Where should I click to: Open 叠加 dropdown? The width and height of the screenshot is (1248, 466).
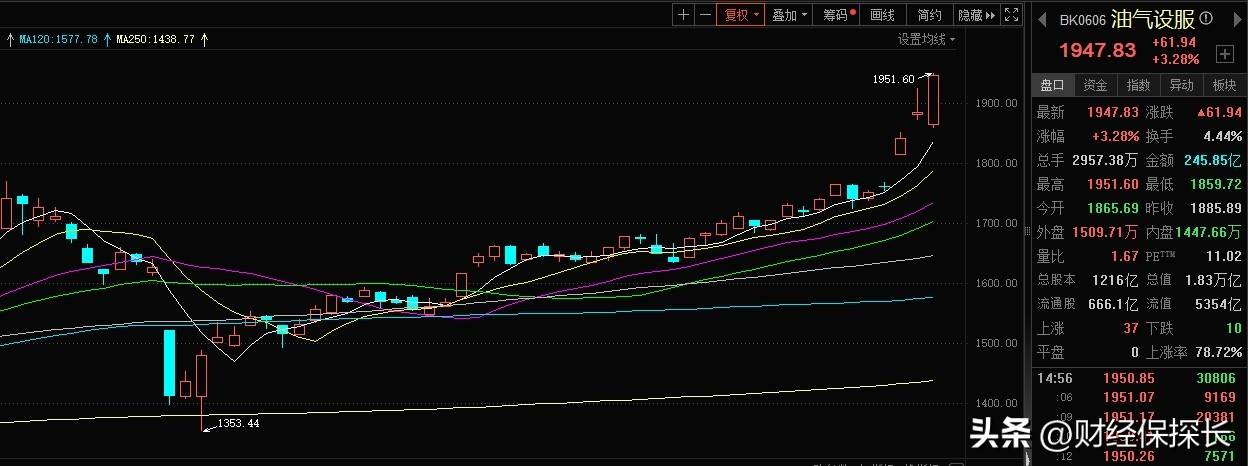[x=789, y=15]
